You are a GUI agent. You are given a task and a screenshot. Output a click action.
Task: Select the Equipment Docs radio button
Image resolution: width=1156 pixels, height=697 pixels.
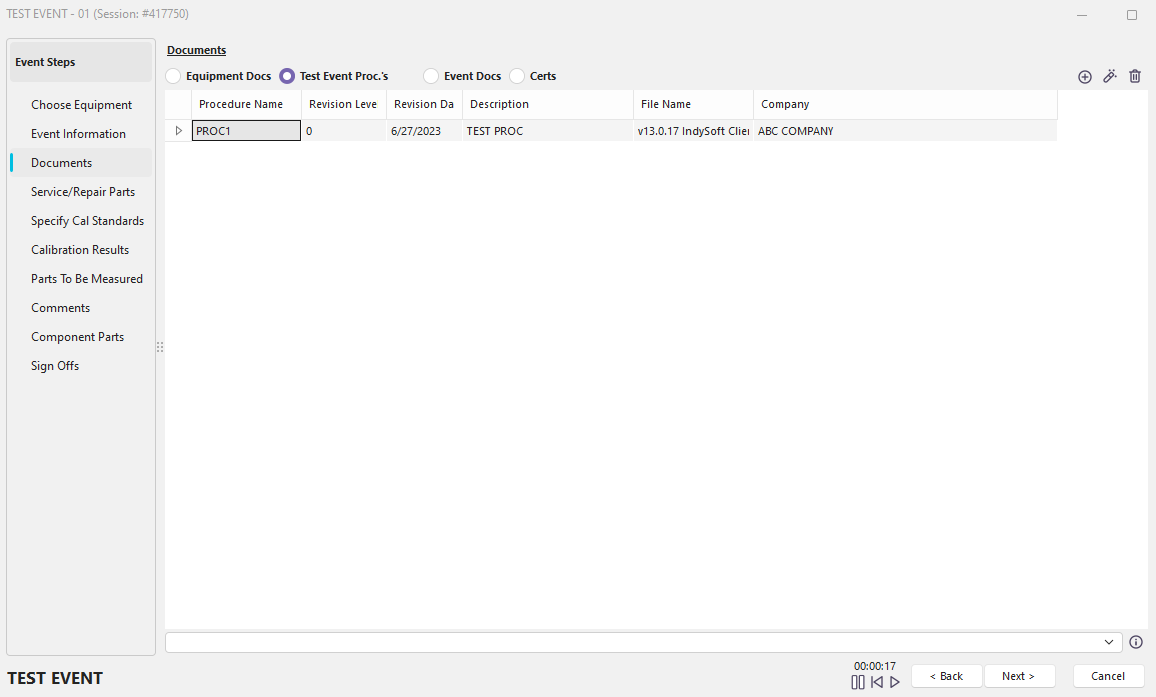pos(174,76)
